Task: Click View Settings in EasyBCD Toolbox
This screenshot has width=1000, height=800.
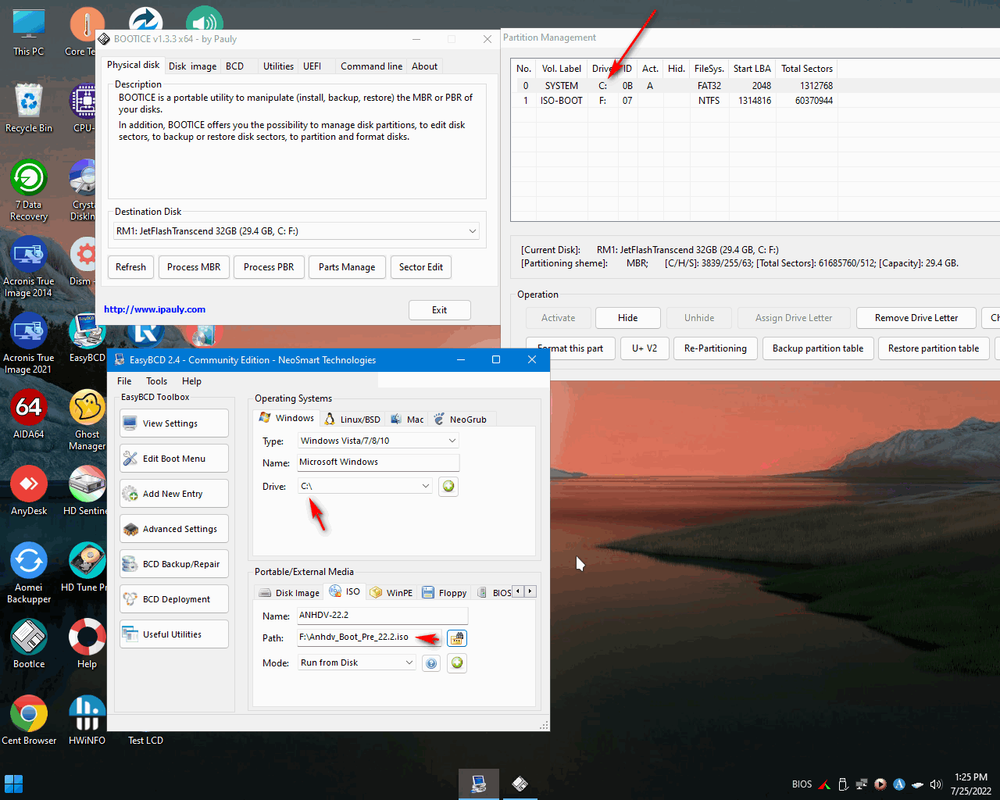Action: click(x=174, y=424)
